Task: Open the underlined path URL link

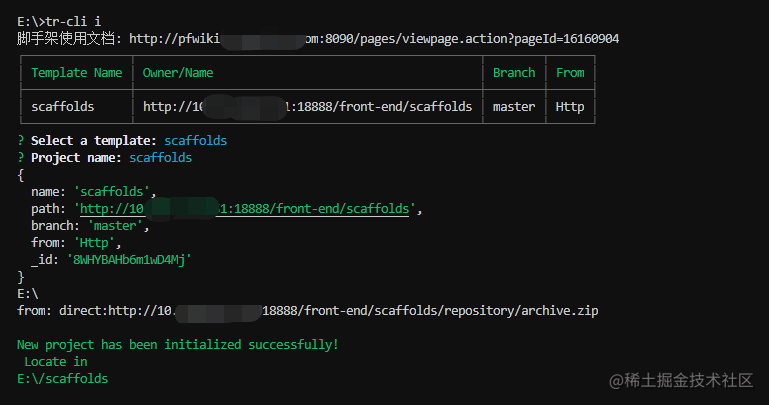Action: [244, 209]
